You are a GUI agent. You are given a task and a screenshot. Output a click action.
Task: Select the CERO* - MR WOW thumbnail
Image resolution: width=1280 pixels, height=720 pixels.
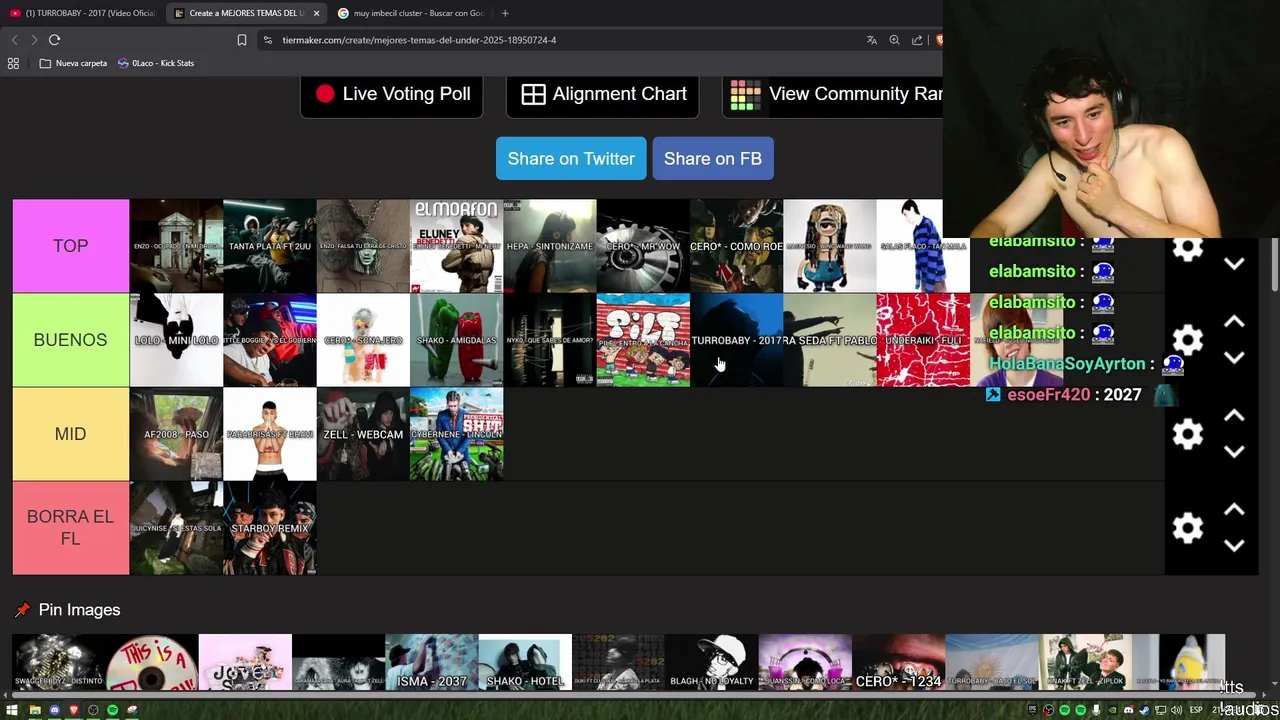point(643,246)
